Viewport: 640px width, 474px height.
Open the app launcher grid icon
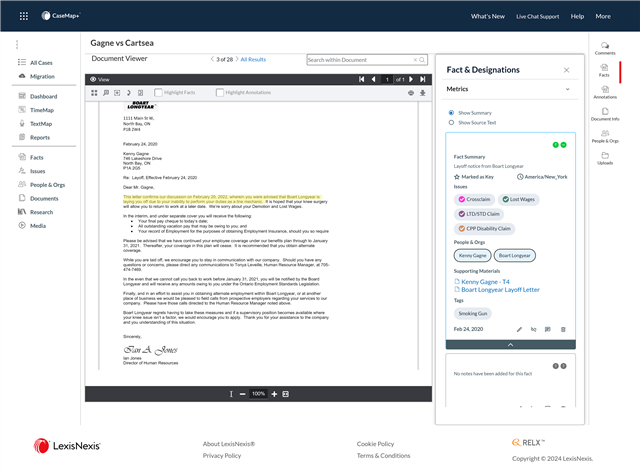point(24,16)
